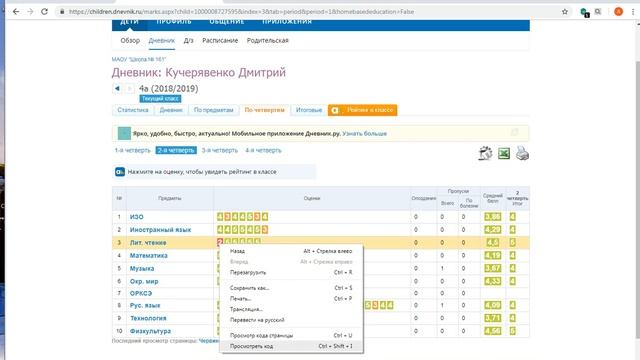Go to previous class with left arrow
Viewport: 640px width, 360px height.
(x=117, y=89)
